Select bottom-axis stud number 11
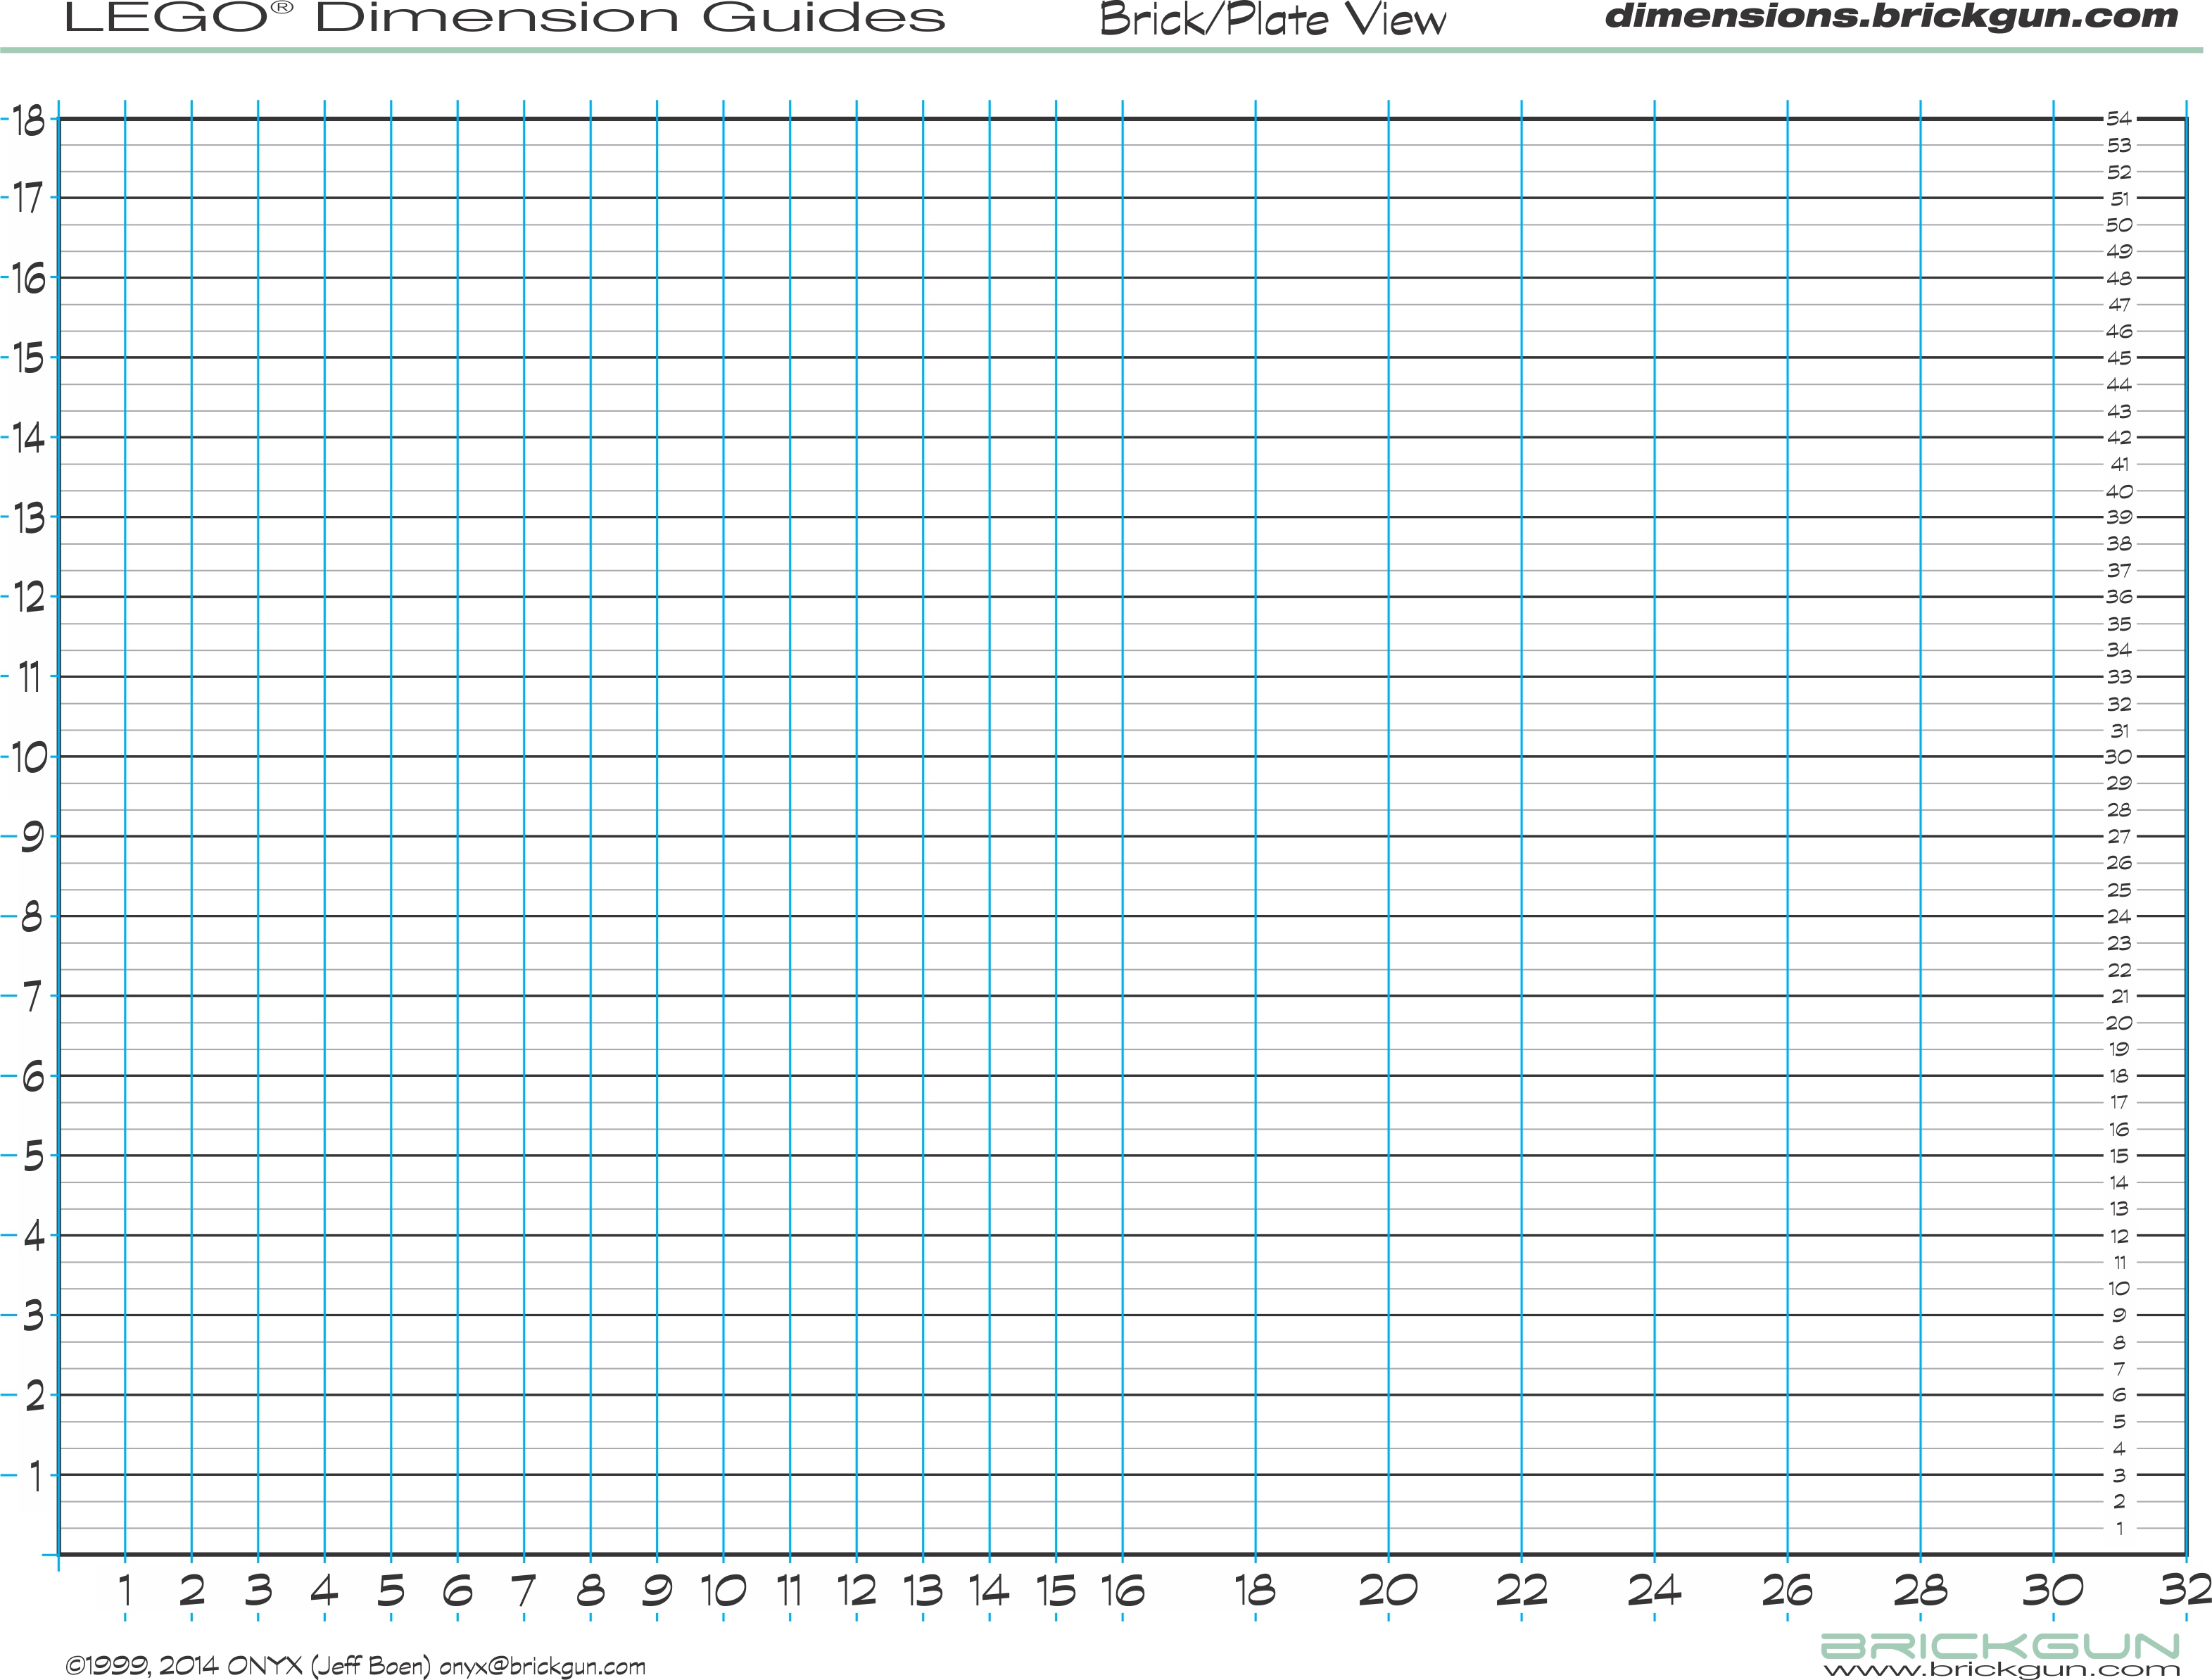This screenshot has width=2212, height=1680. [790, 1590]
